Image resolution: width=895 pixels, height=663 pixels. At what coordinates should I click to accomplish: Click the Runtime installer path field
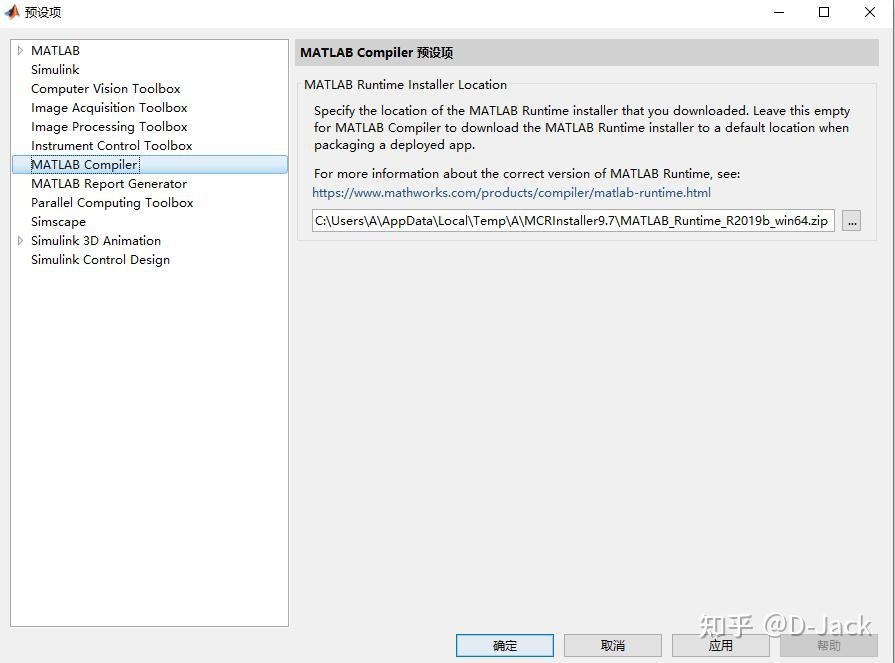tap(573, 220)
